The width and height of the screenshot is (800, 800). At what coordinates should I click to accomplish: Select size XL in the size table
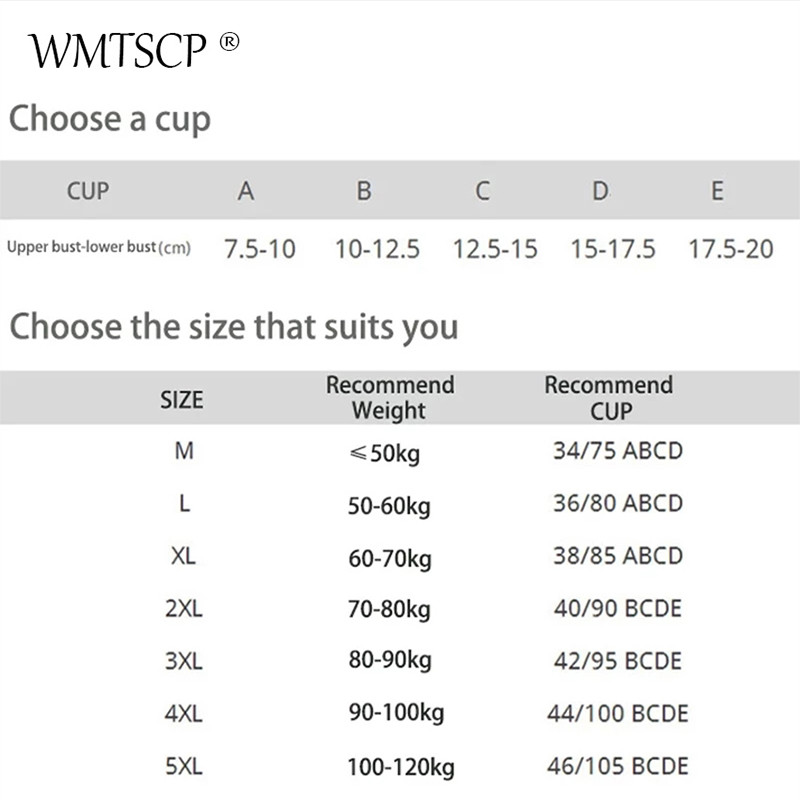[183, 556]
